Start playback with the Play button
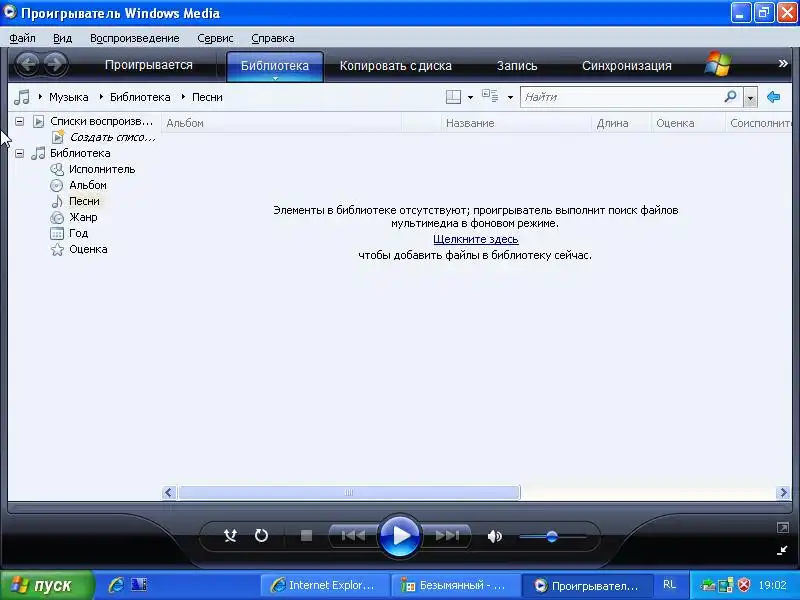Screen dimensions: 800x600 click(400, 536)
